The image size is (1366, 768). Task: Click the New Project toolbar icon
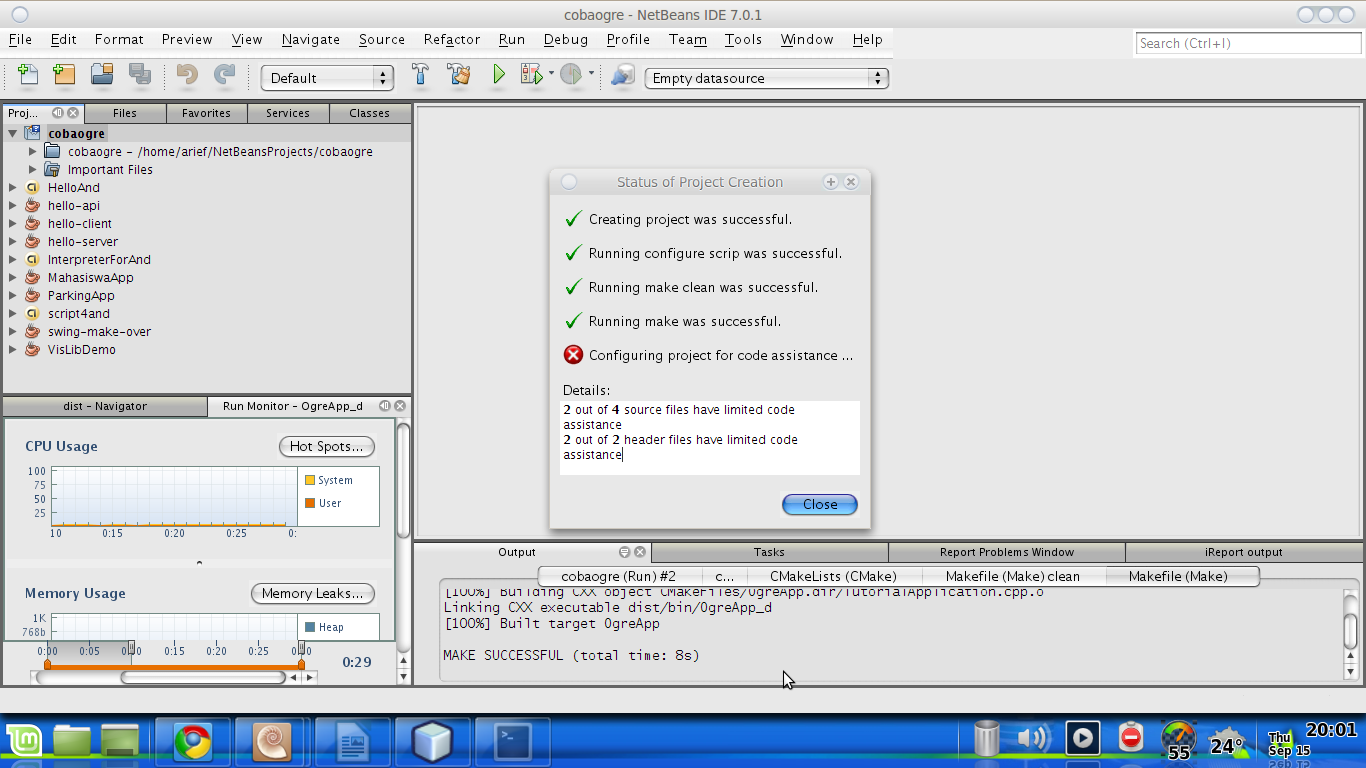[x=64, y=75]
